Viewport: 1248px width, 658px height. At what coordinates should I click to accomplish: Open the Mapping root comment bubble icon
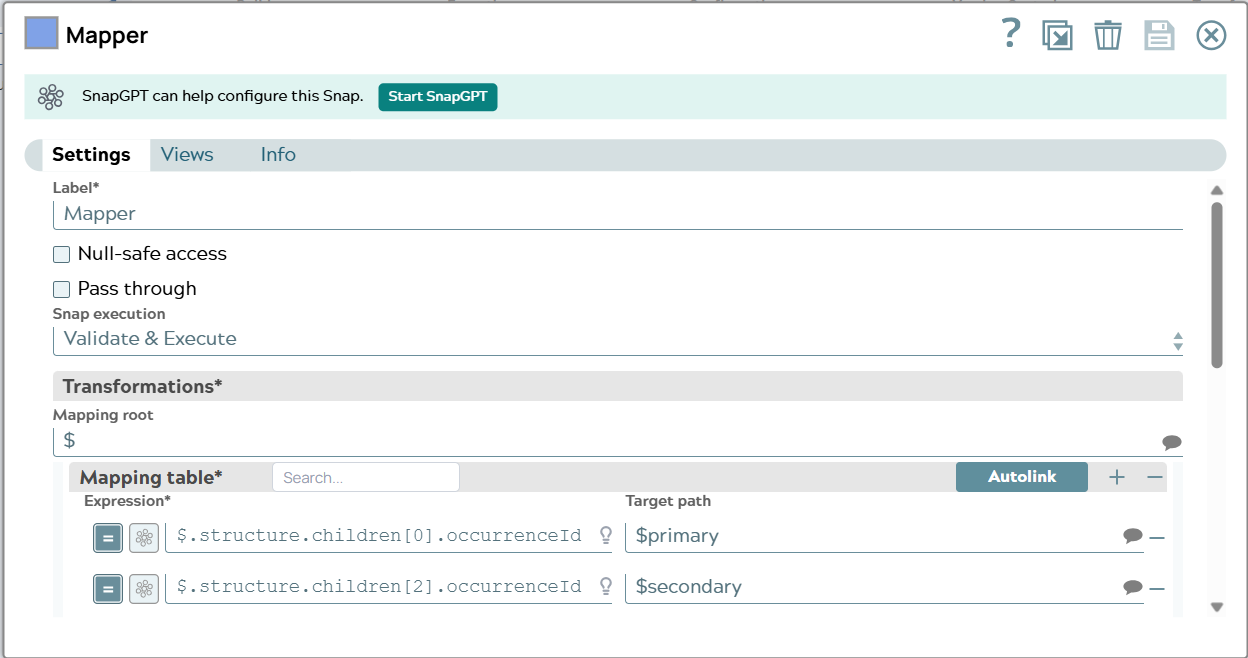[x=1172, y=442]
